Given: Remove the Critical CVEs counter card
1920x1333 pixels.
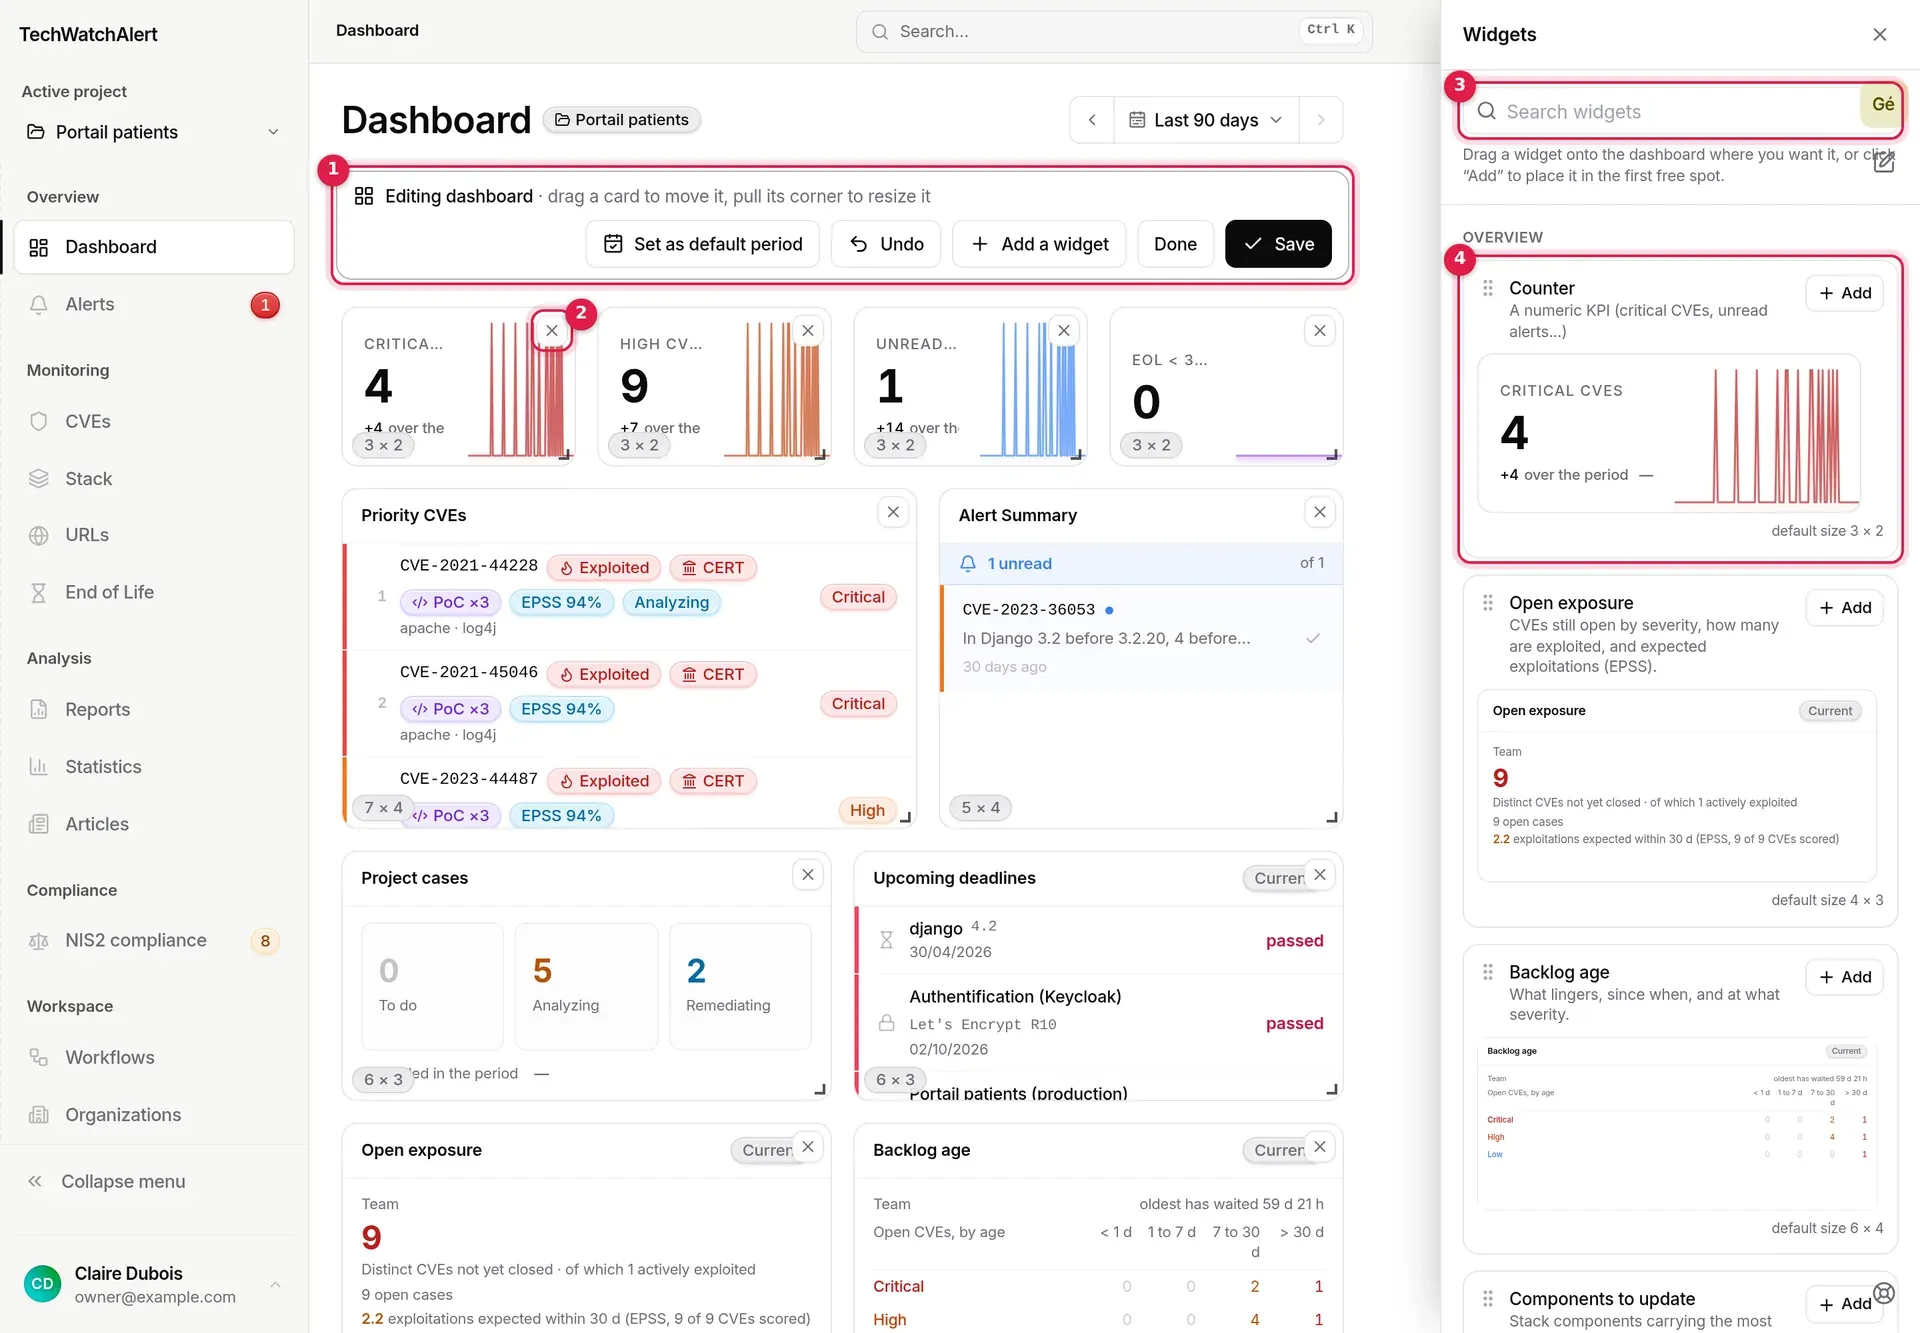Looking at the screenshot, I should click(552, 330).
